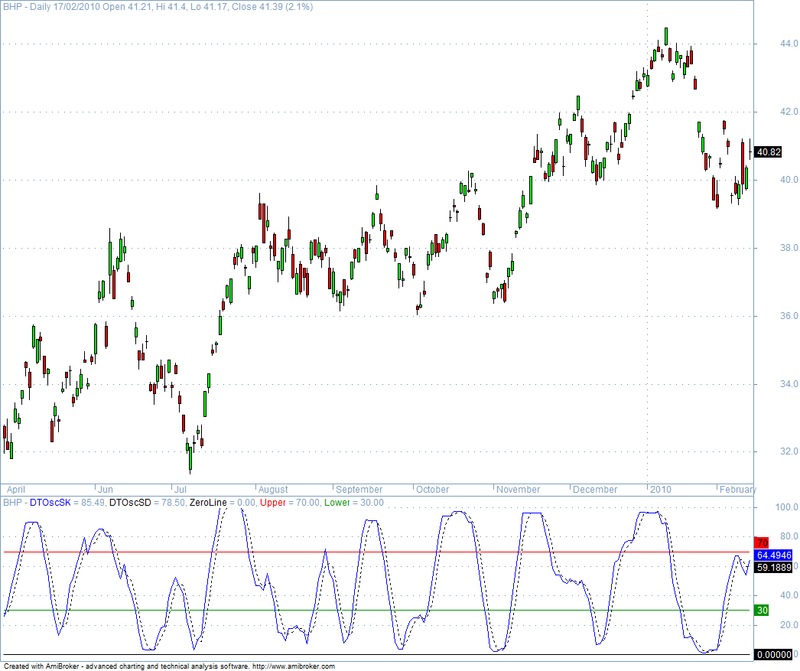Click the 80.0 oscillator axis label

(x=789, y=536)
